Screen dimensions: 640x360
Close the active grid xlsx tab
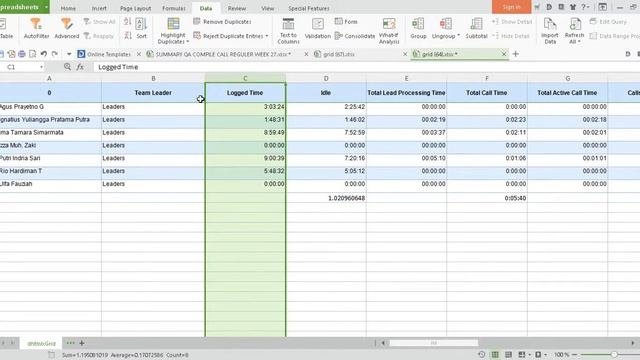click(504, 54)
